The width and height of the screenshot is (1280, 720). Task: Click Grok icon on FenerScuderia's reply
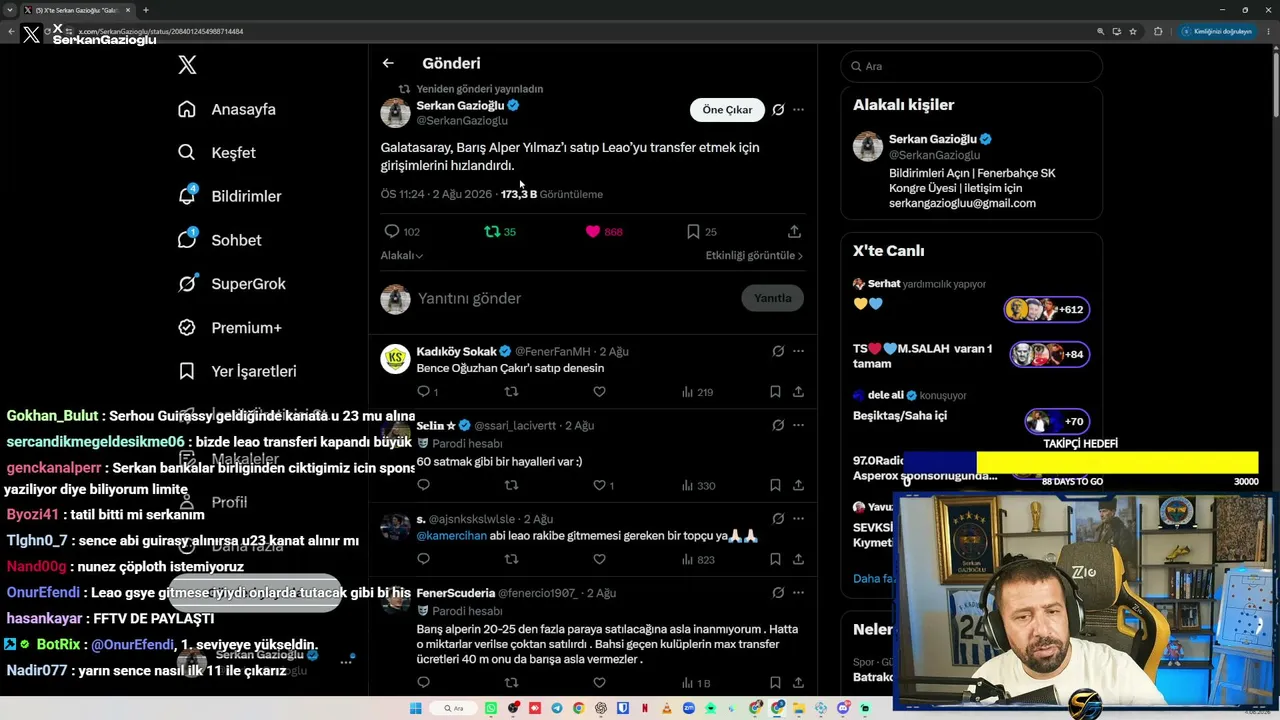[x=778, y=593]
